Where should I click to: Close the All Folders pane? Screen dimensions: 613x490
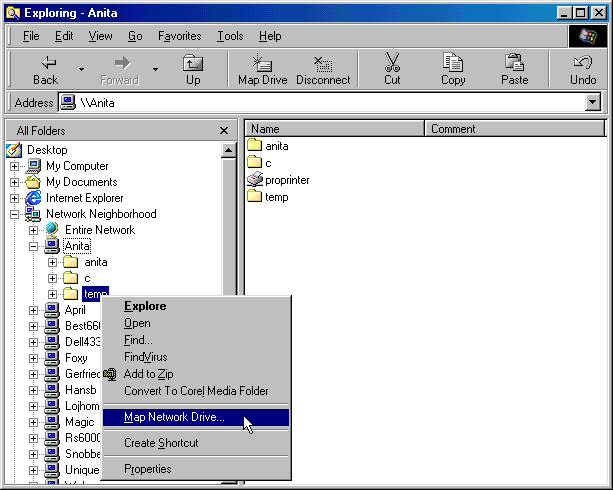224,130
